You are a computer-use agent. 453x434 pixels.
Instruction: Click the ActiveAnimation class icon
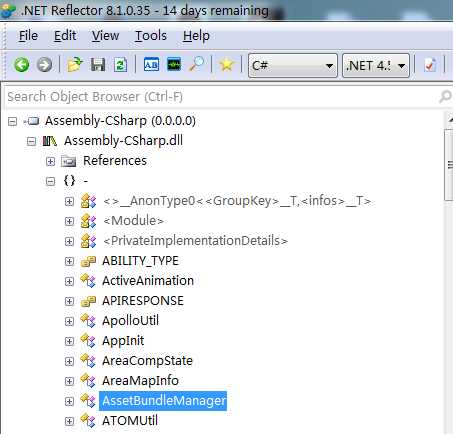point(88,281)
